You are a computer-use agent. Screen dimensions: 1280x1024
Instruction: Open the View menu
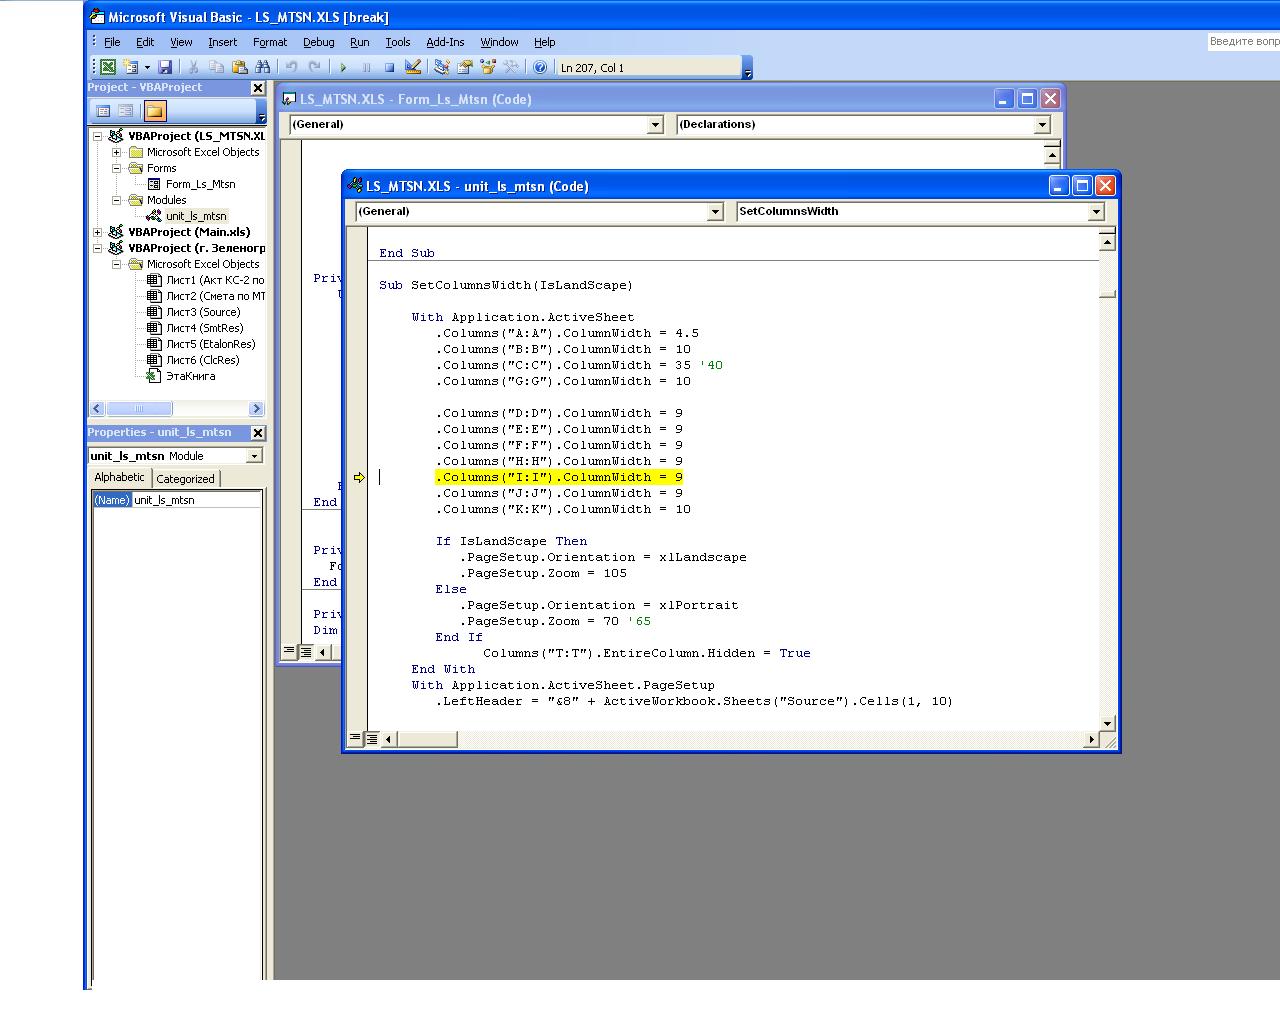click(x=181, y=42)
